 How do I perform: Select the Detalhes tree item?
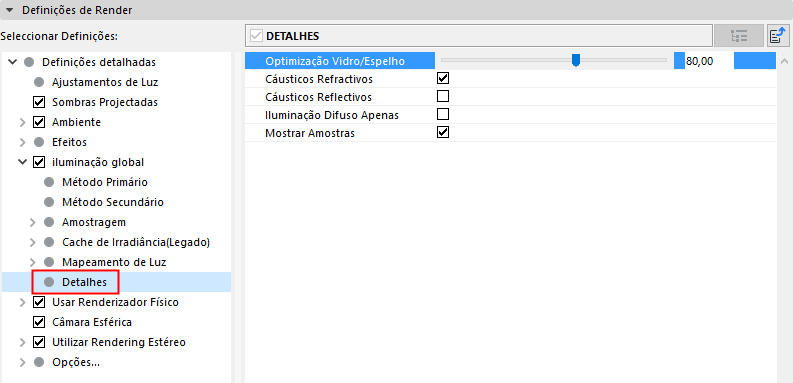click(x=84, y=282)
